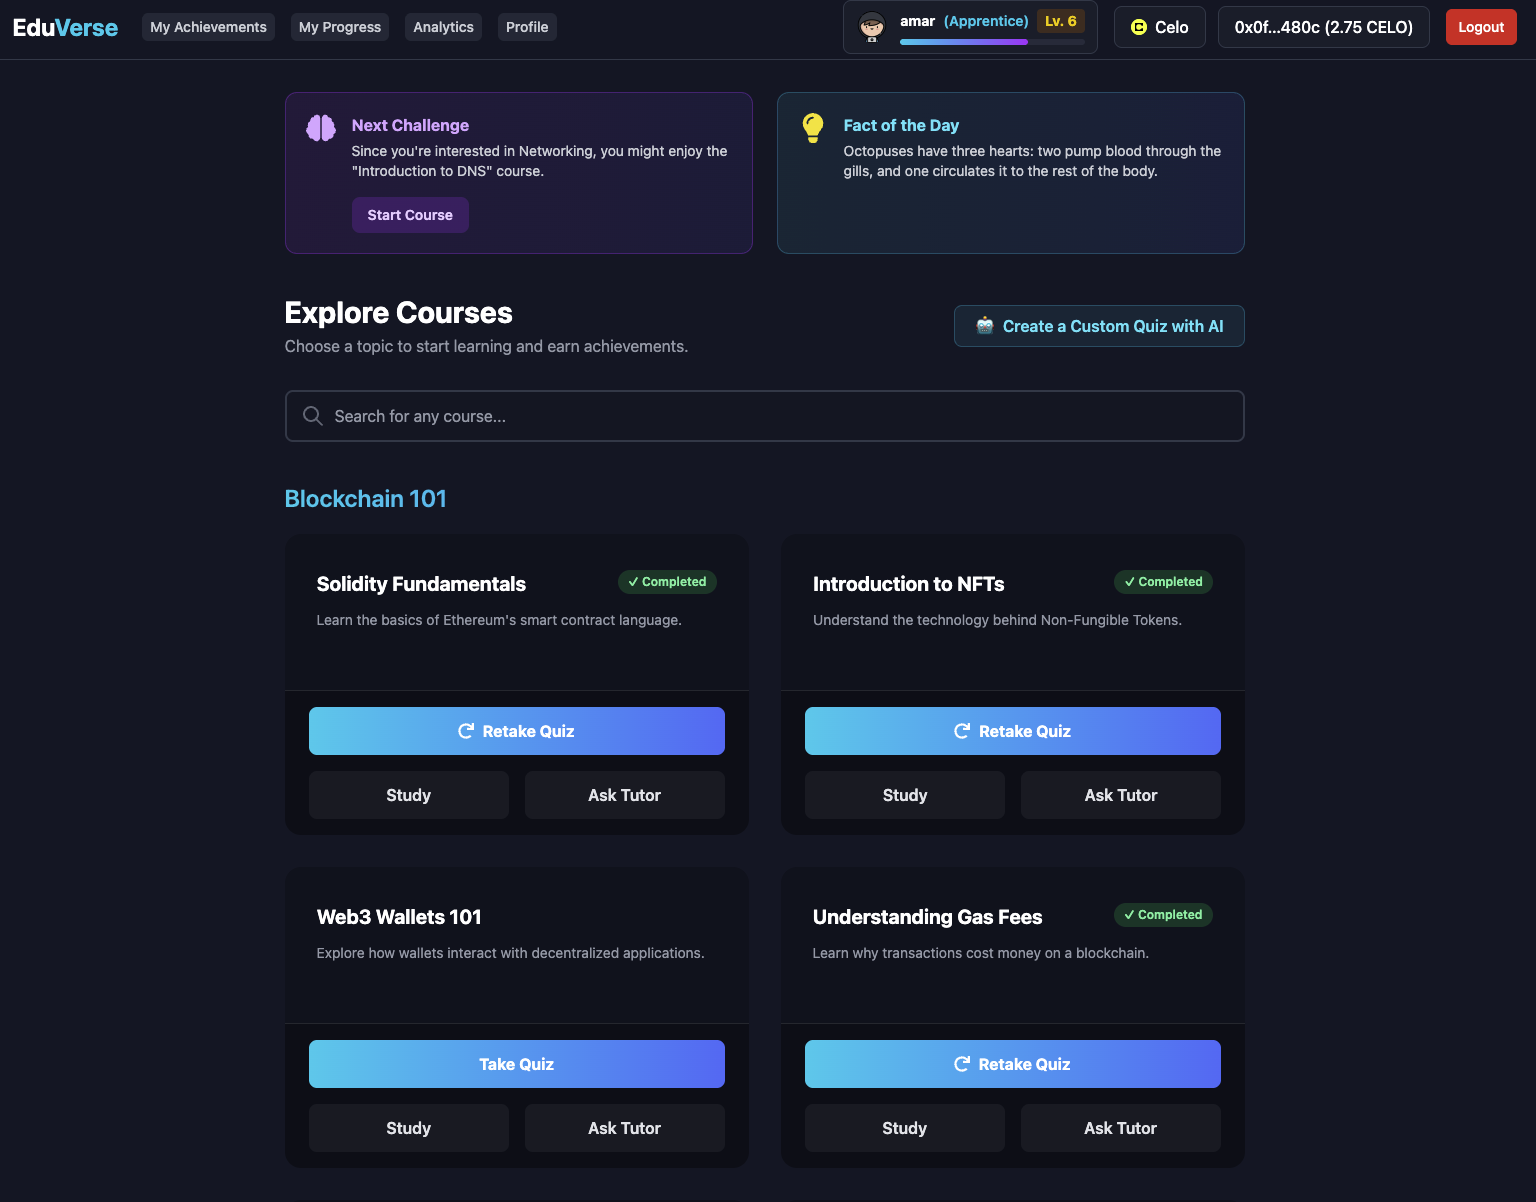
Task: Click the refresh icon on Understanding Gas Fees quiz
Action: pos(961,1064)
